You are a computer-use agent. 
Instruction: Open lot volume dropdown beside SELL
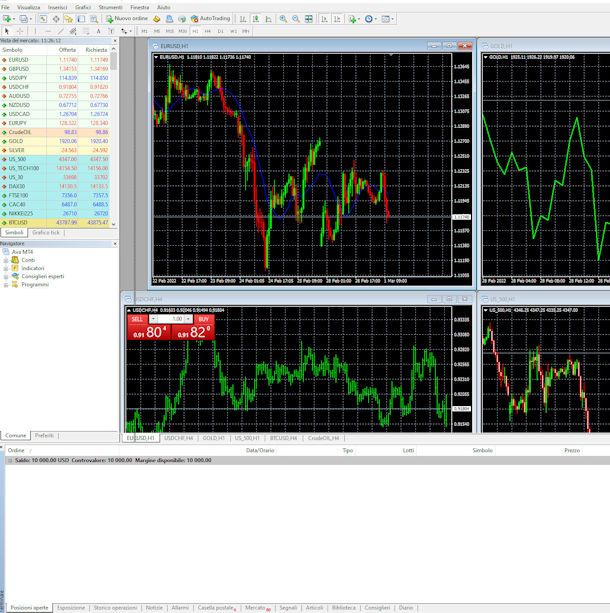tap(153, 319)
